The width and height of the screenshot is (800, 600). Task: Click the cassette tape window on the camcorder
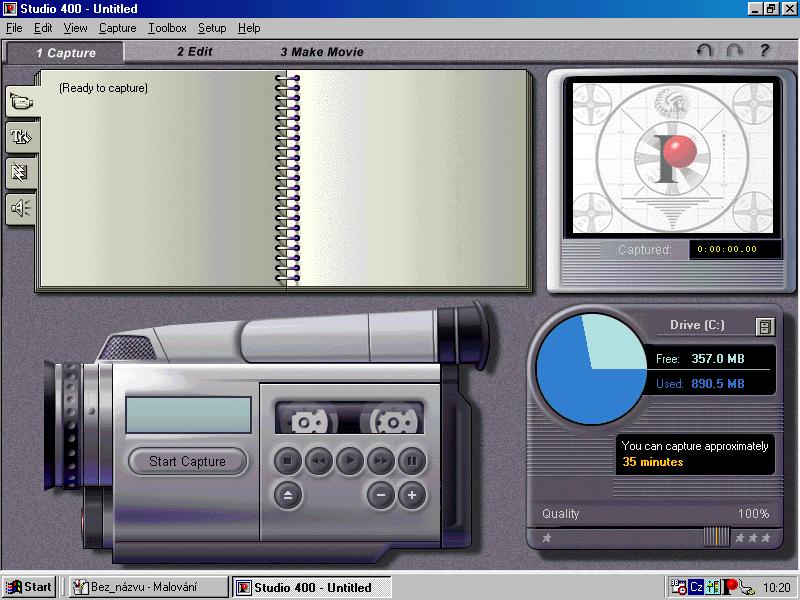tap(349, 417)
